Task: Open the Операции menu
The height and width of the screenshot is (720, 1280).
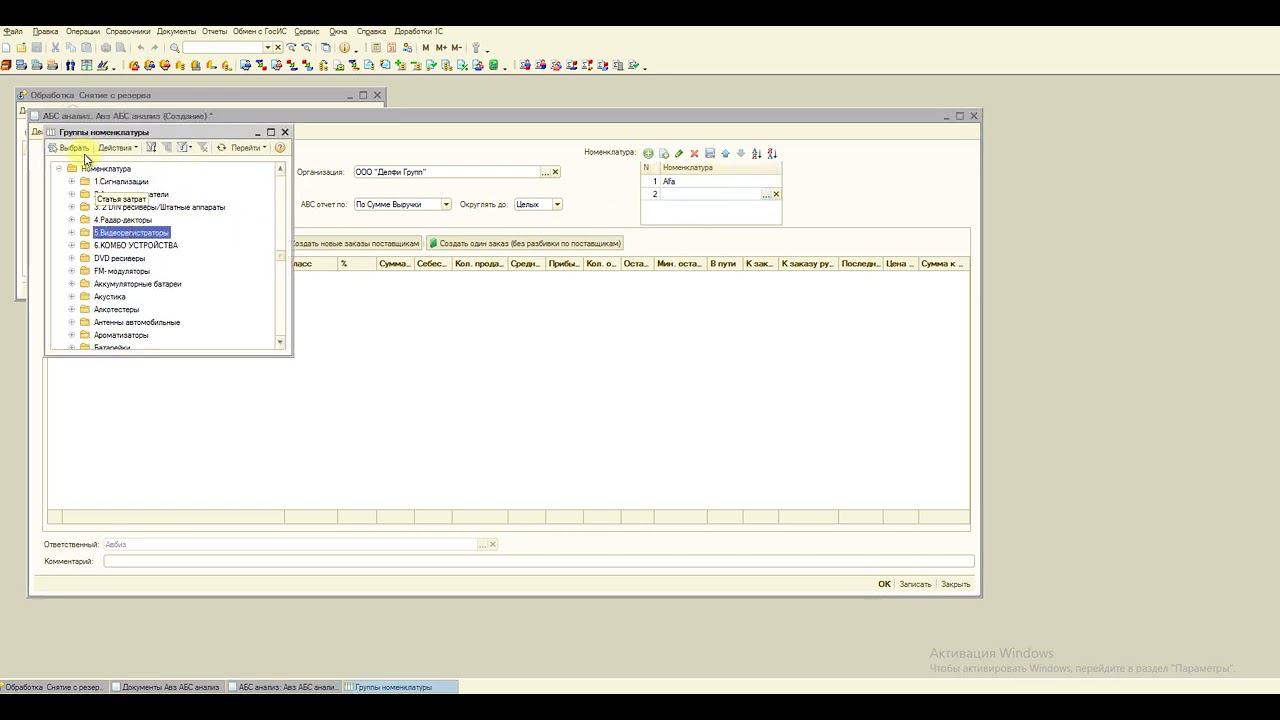Action: tap(83, 31)
